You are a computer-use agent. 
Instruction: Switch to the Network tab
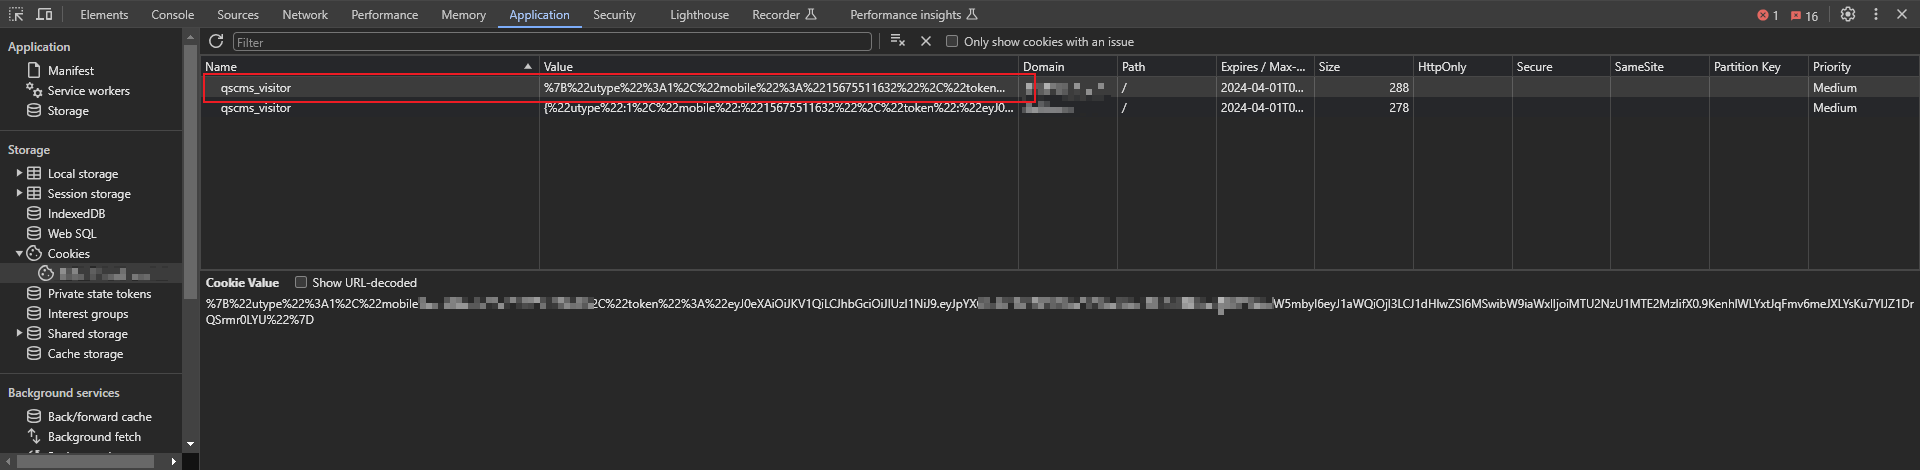click(x=305, y=14)
